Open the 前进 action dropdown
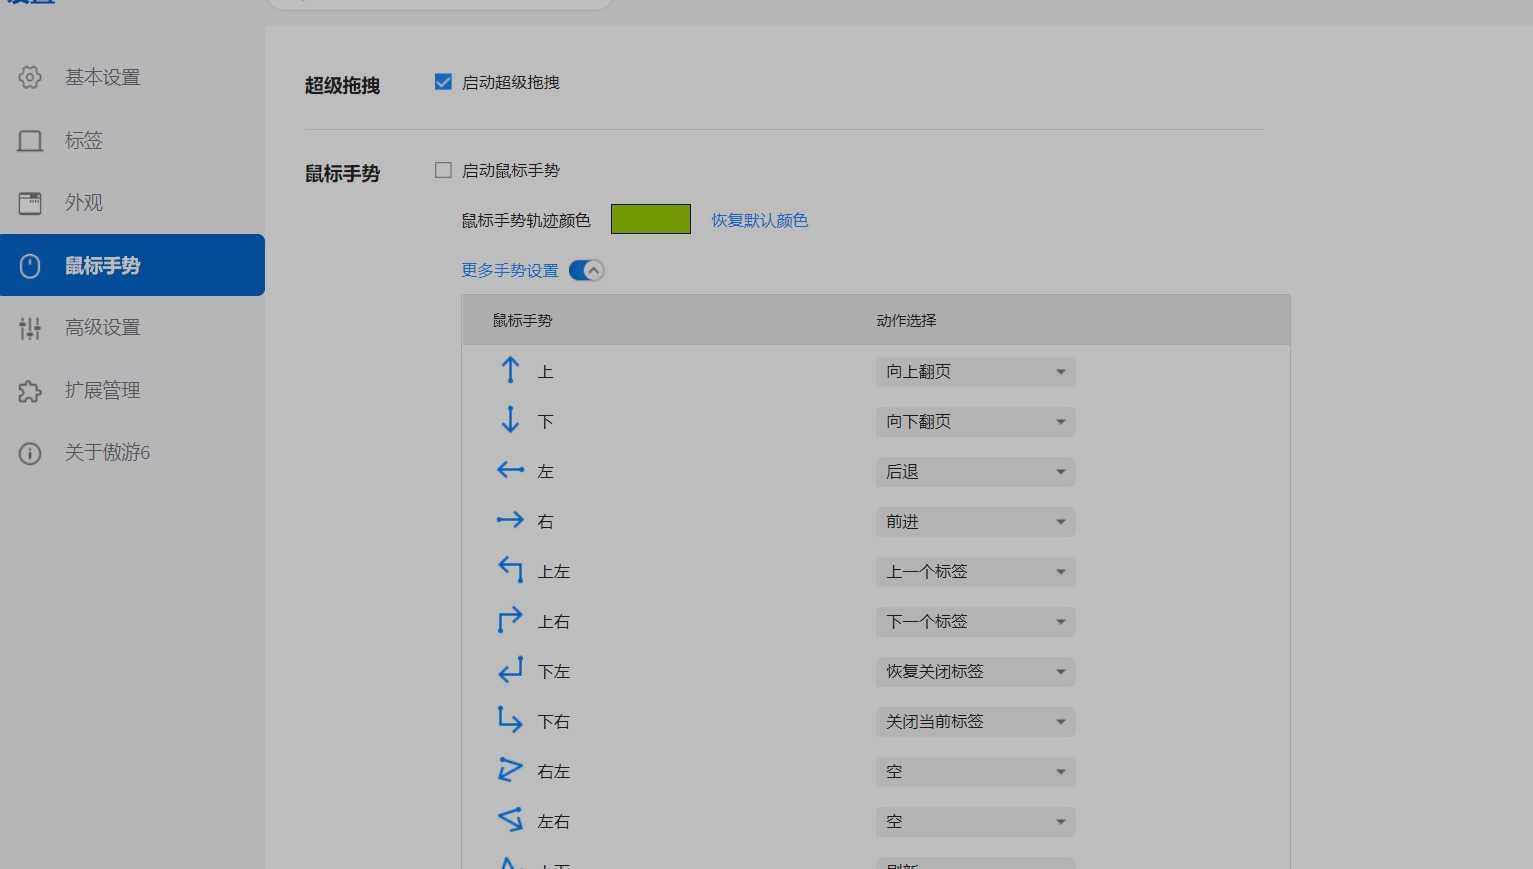Viewport: 1533px width, 869px height. (975, 522)
